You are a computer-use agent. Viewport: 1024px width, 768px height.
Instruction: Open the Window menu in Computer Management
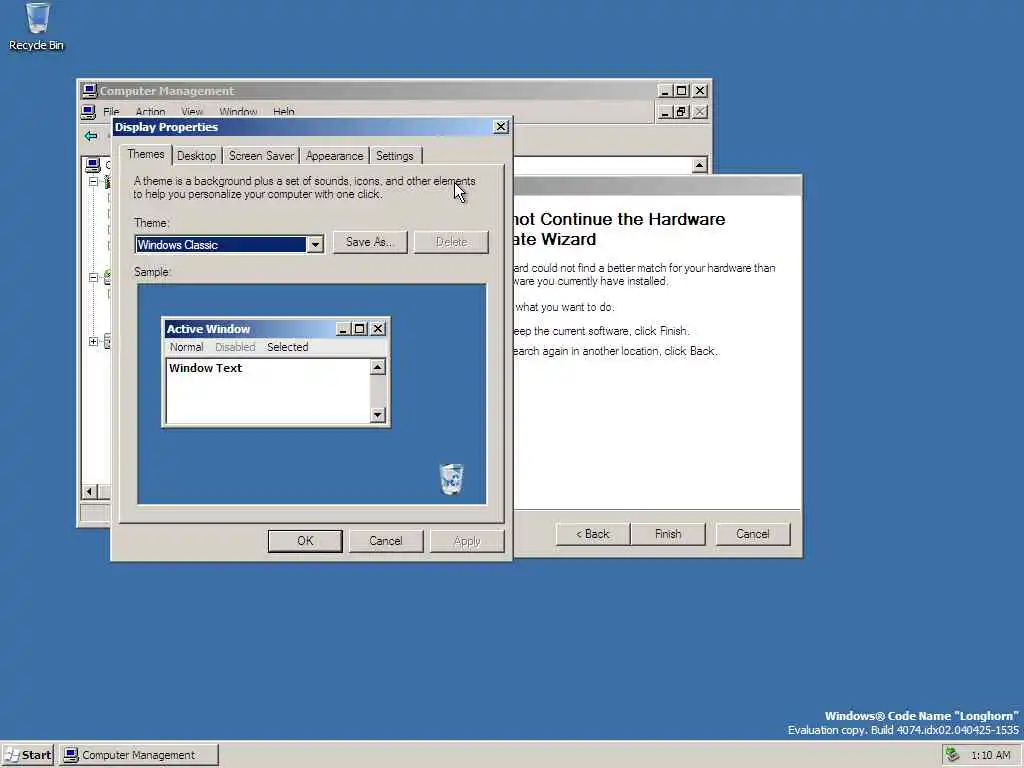238,112
